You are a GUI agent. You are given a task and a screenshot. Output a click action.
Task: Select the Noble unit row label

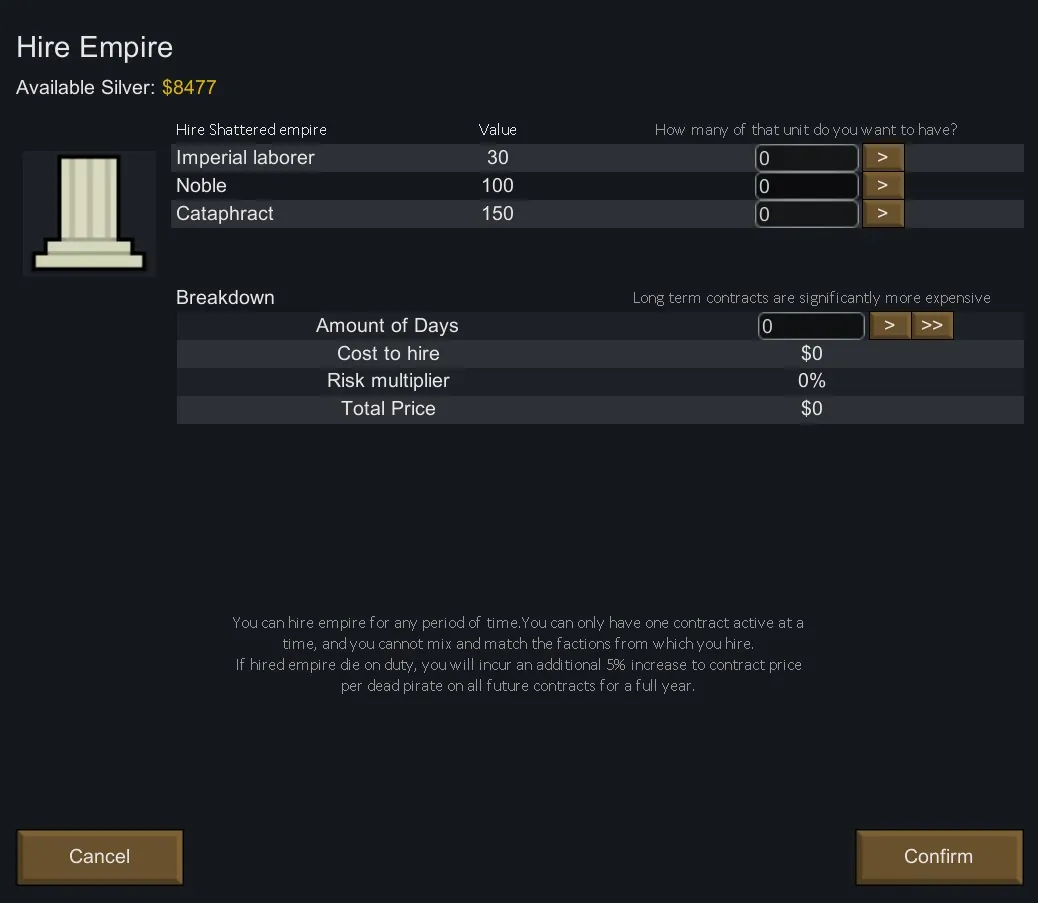point(201,186)
